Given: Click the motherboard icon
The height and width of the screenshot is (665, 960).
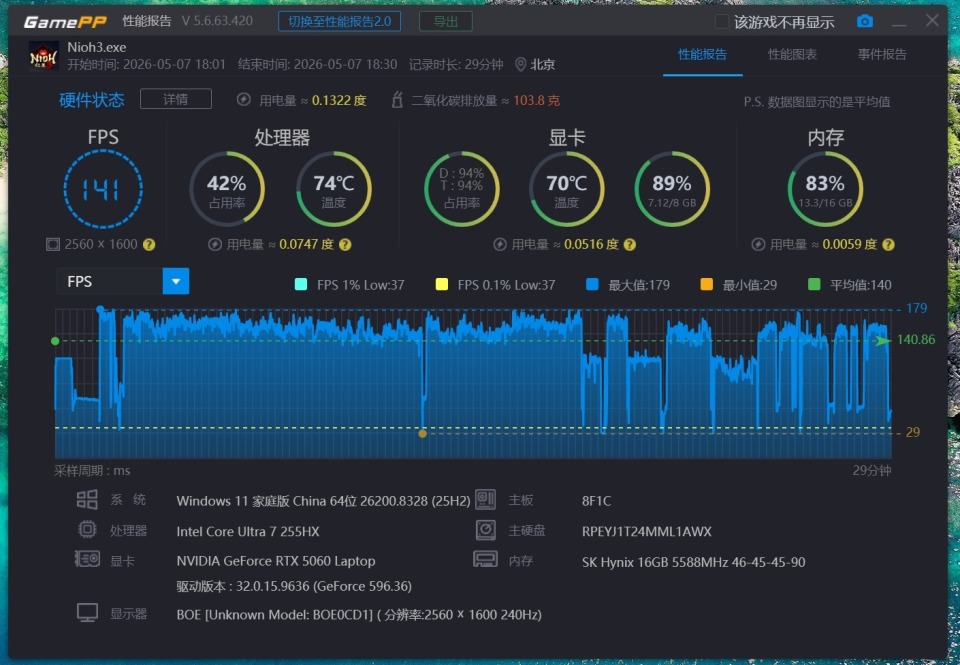Looking at the screenshot, I should point(486,500).
